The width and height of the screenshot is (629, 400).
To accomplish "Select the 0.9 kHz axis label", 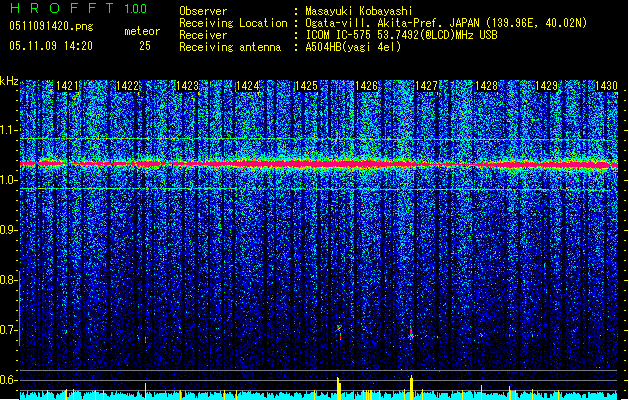I will pyautogui.click(x=9, y=230).
